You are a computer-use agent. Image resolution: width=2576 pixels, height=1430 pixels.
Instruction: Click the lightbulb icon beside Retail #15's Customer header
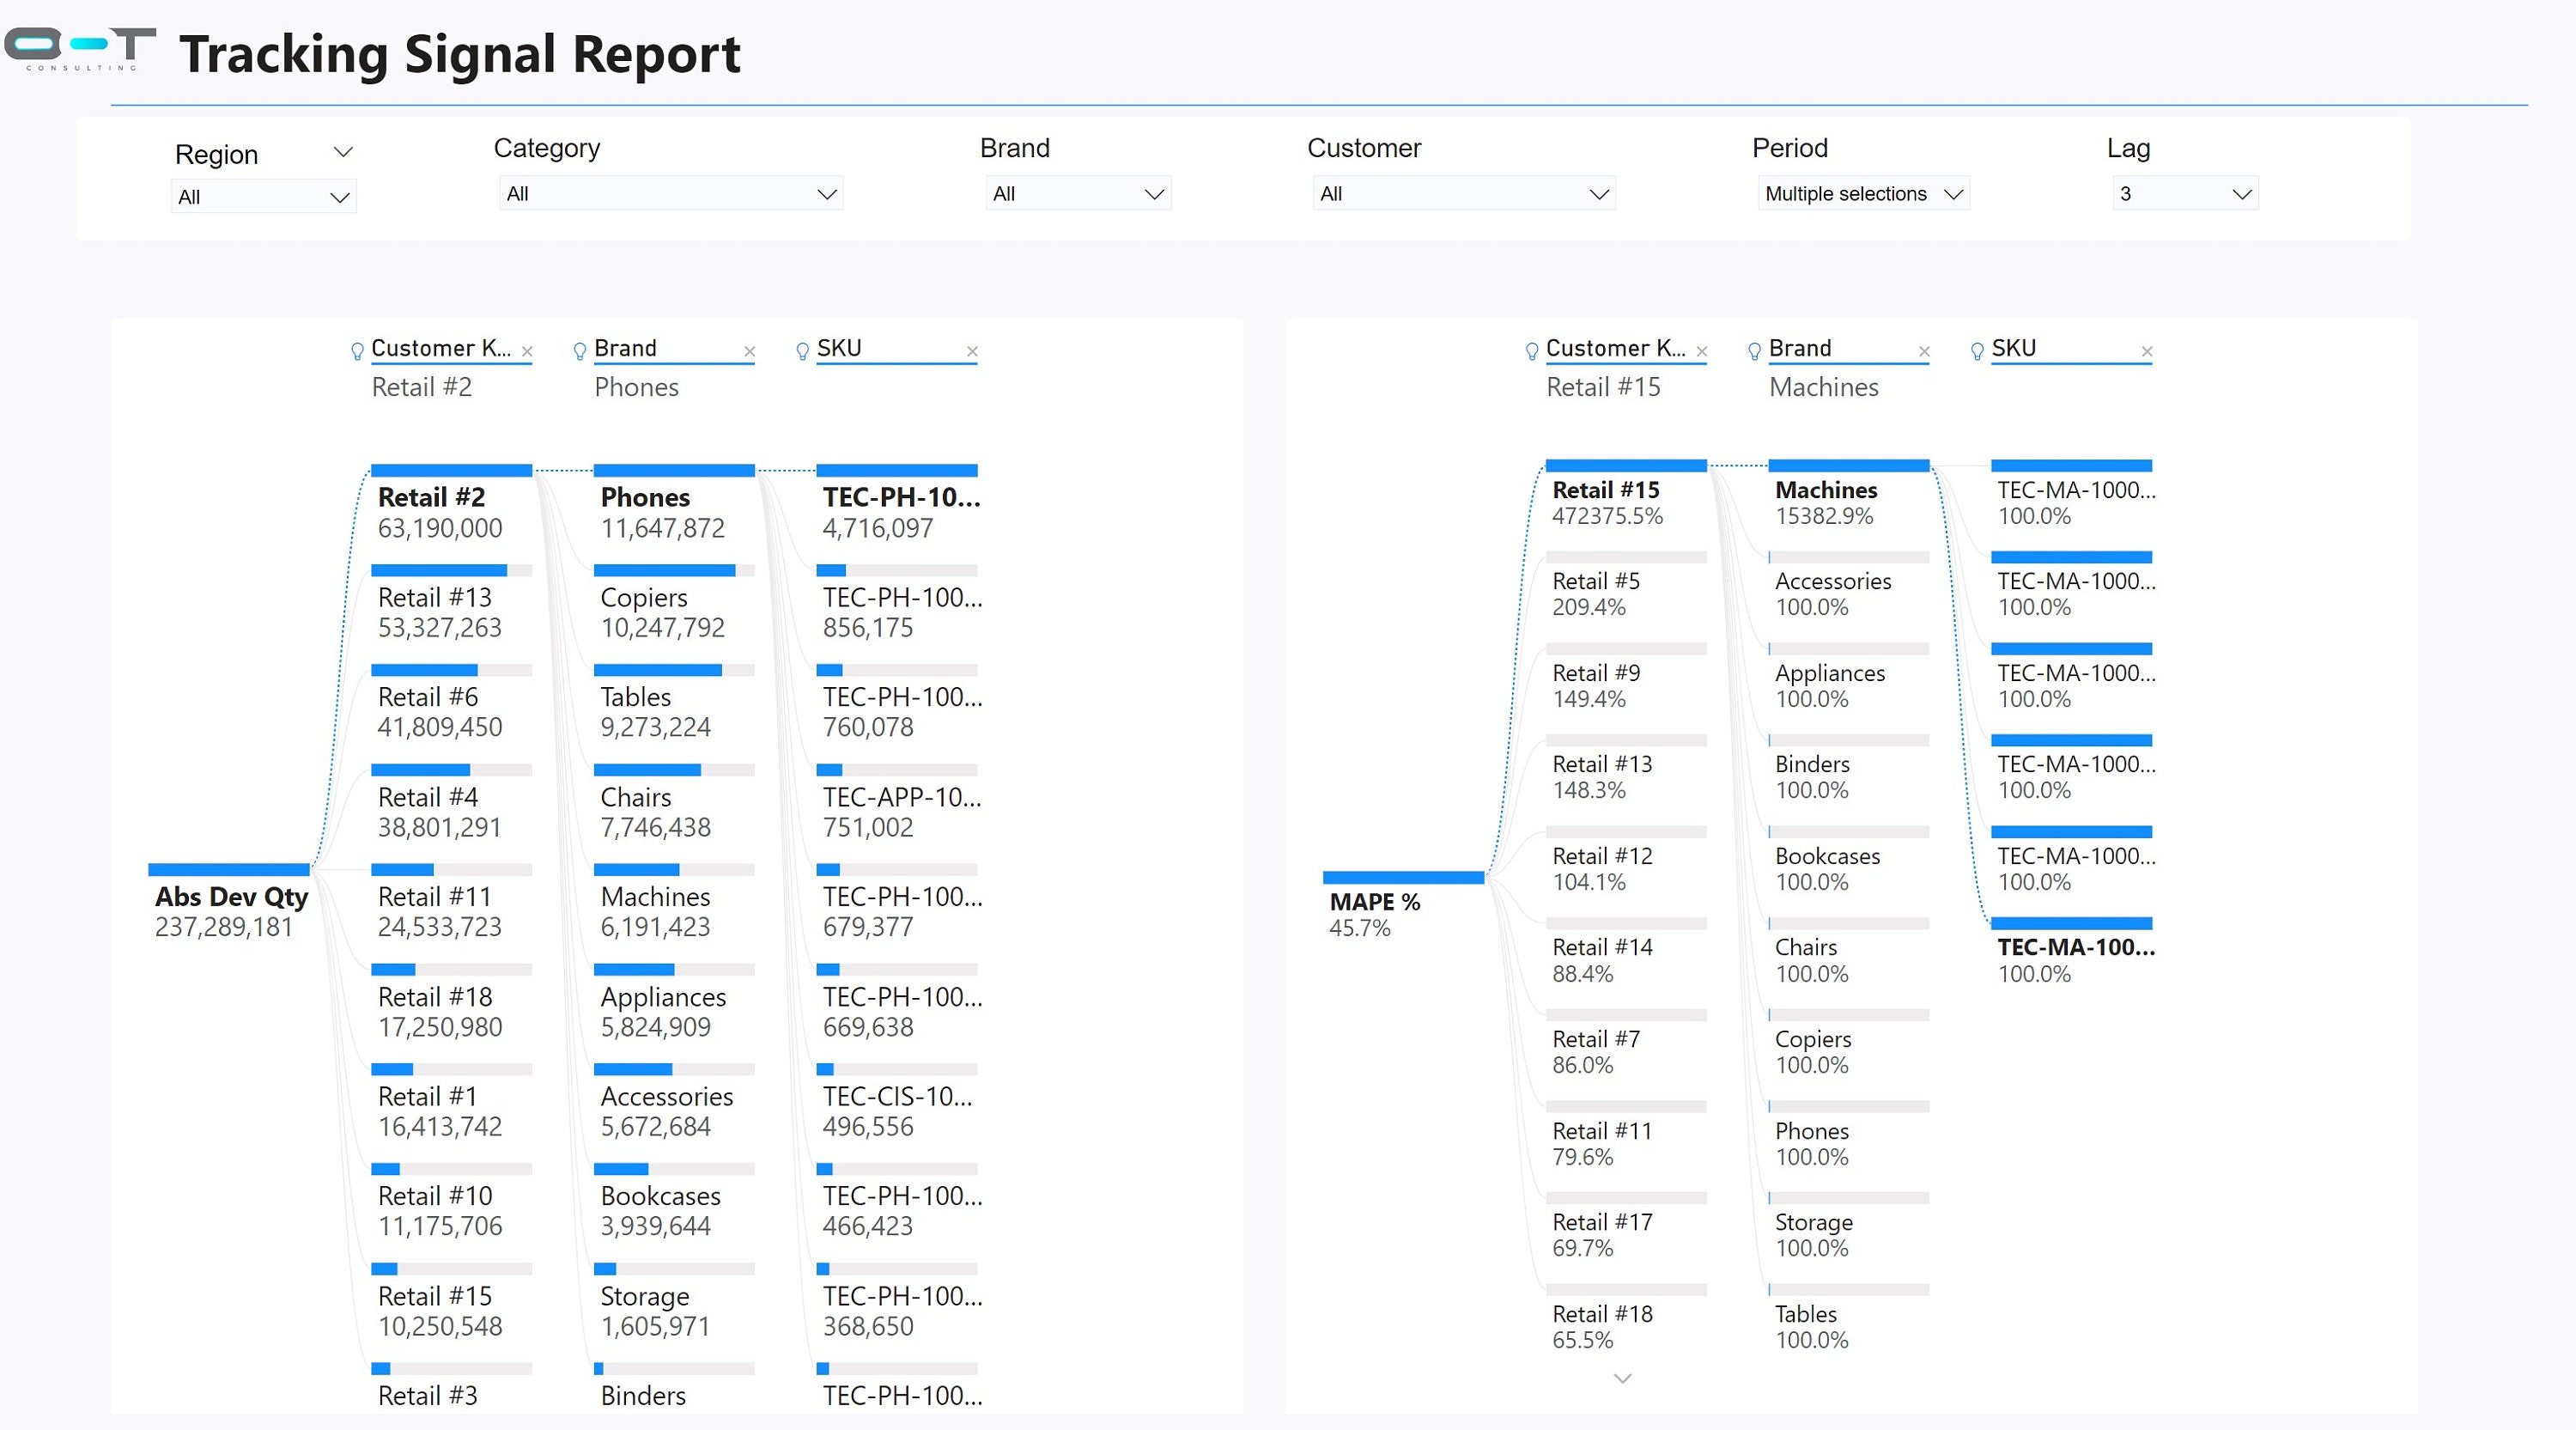1530,350
